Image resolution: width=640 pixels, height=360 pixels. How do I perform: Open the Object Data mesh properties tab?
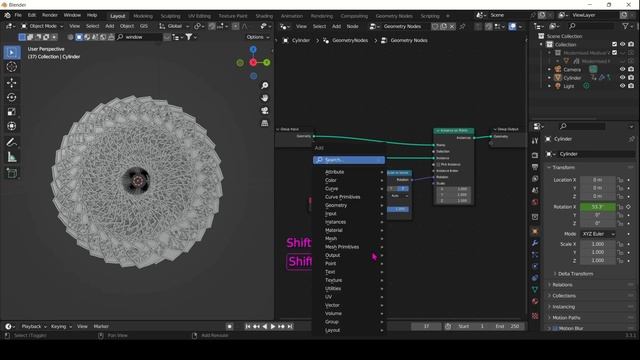535,289
